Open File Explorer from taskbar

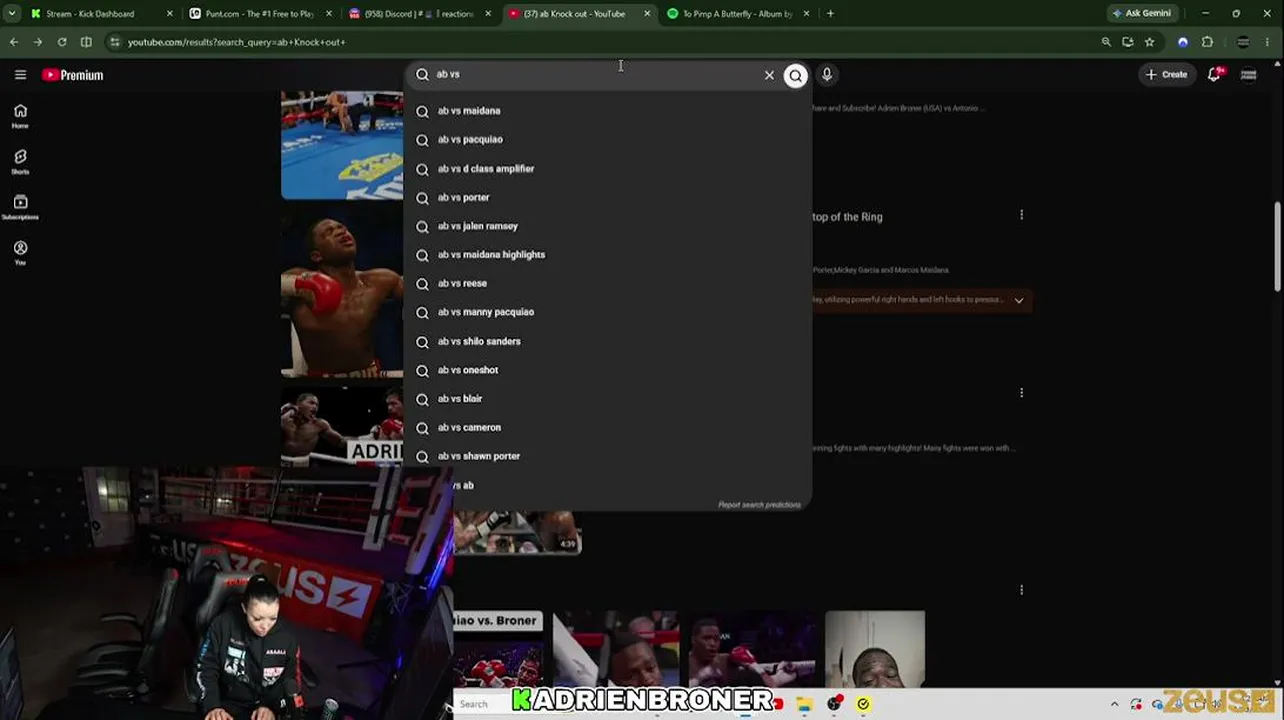(804, 704)
